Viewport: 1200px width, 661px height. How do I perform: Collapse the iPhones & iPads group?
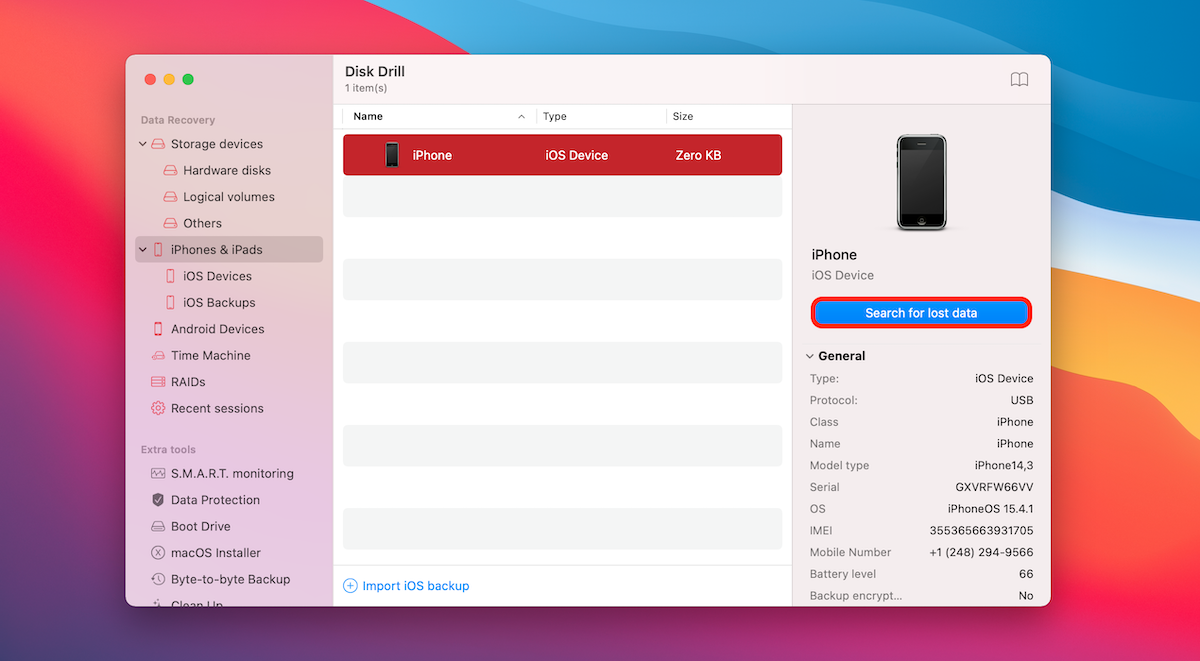[143, 250]
